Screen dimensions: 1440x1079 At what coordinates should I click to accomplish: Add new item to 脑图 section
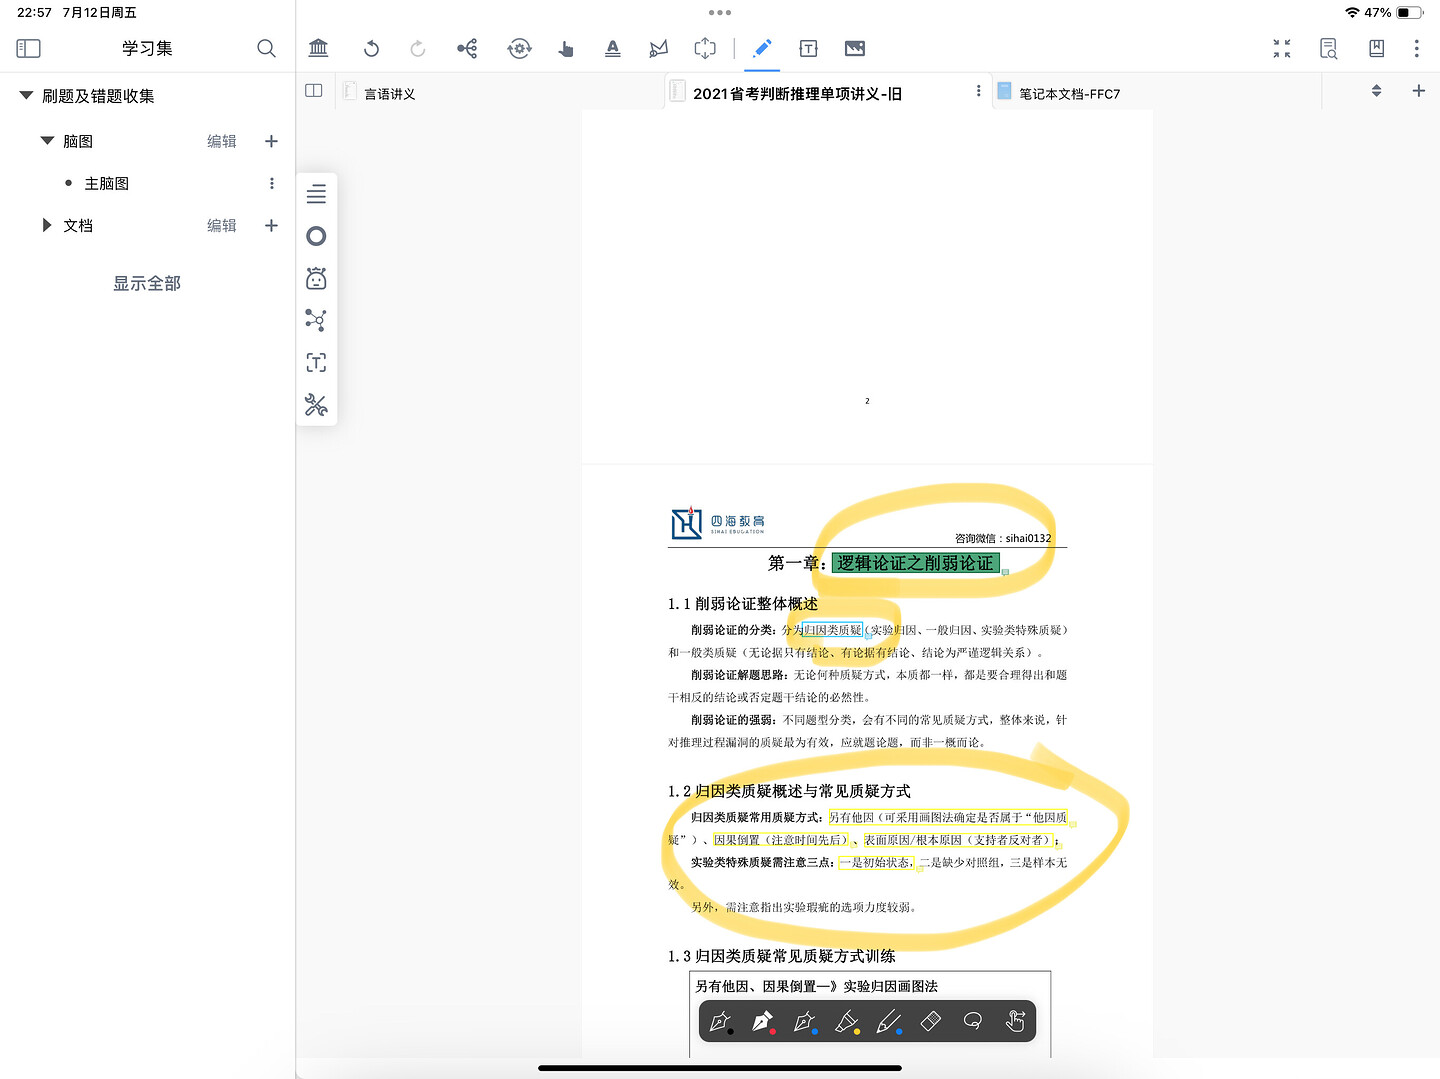[271, 141]
